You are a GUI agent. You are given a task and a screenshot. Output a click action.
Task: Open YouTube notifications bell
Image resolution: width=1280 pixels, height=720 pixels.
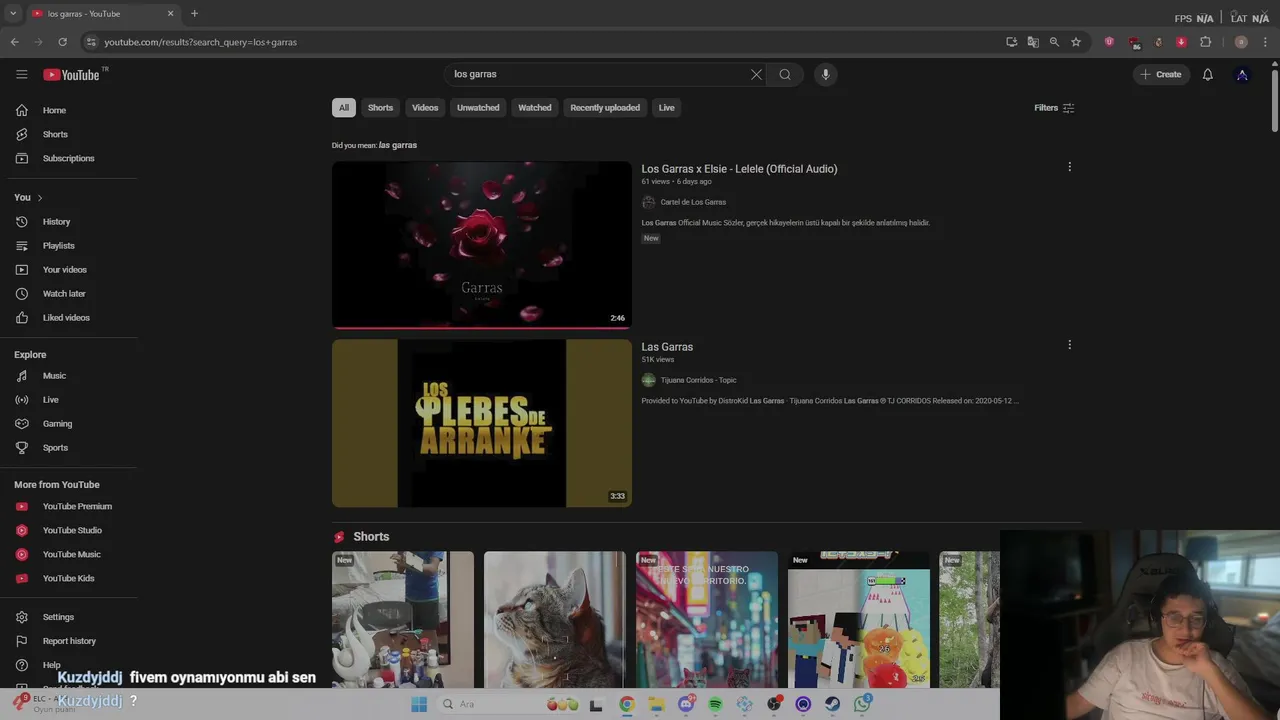tap(1208, 74)
